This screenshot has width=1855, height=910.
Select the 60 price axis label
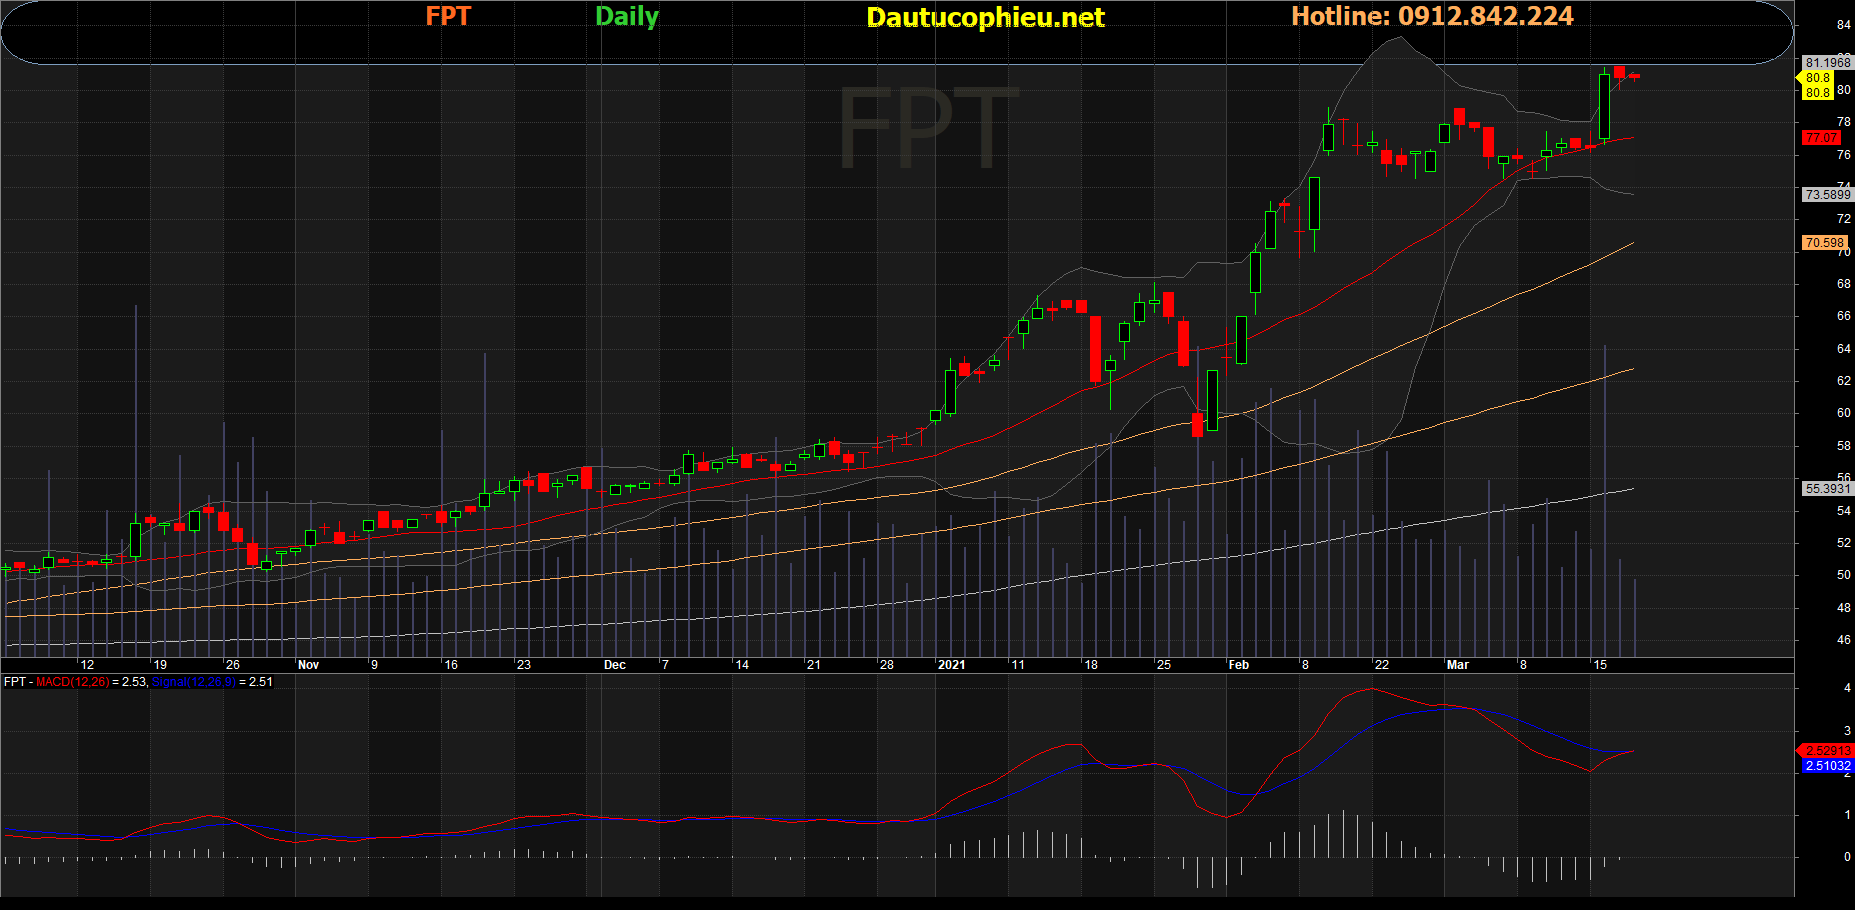click(1844, 413)
